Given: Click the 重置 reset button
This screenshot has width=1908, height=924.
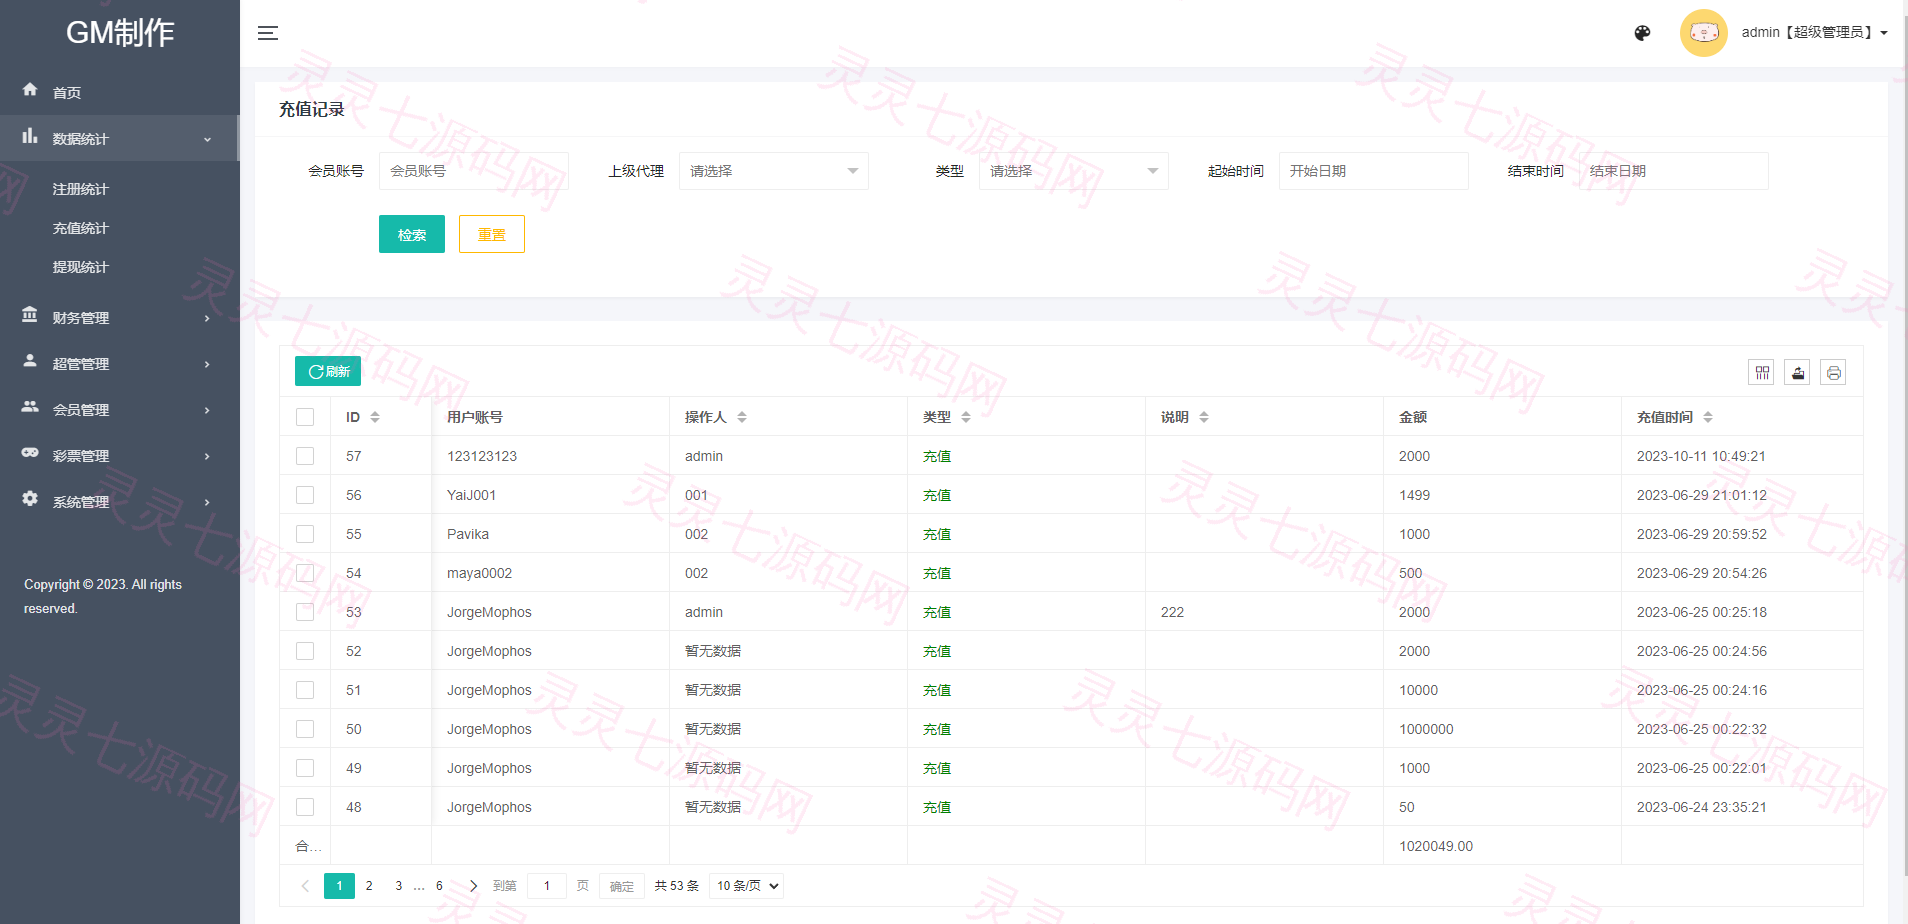Looking at the screenshot, I should [492, 234].
